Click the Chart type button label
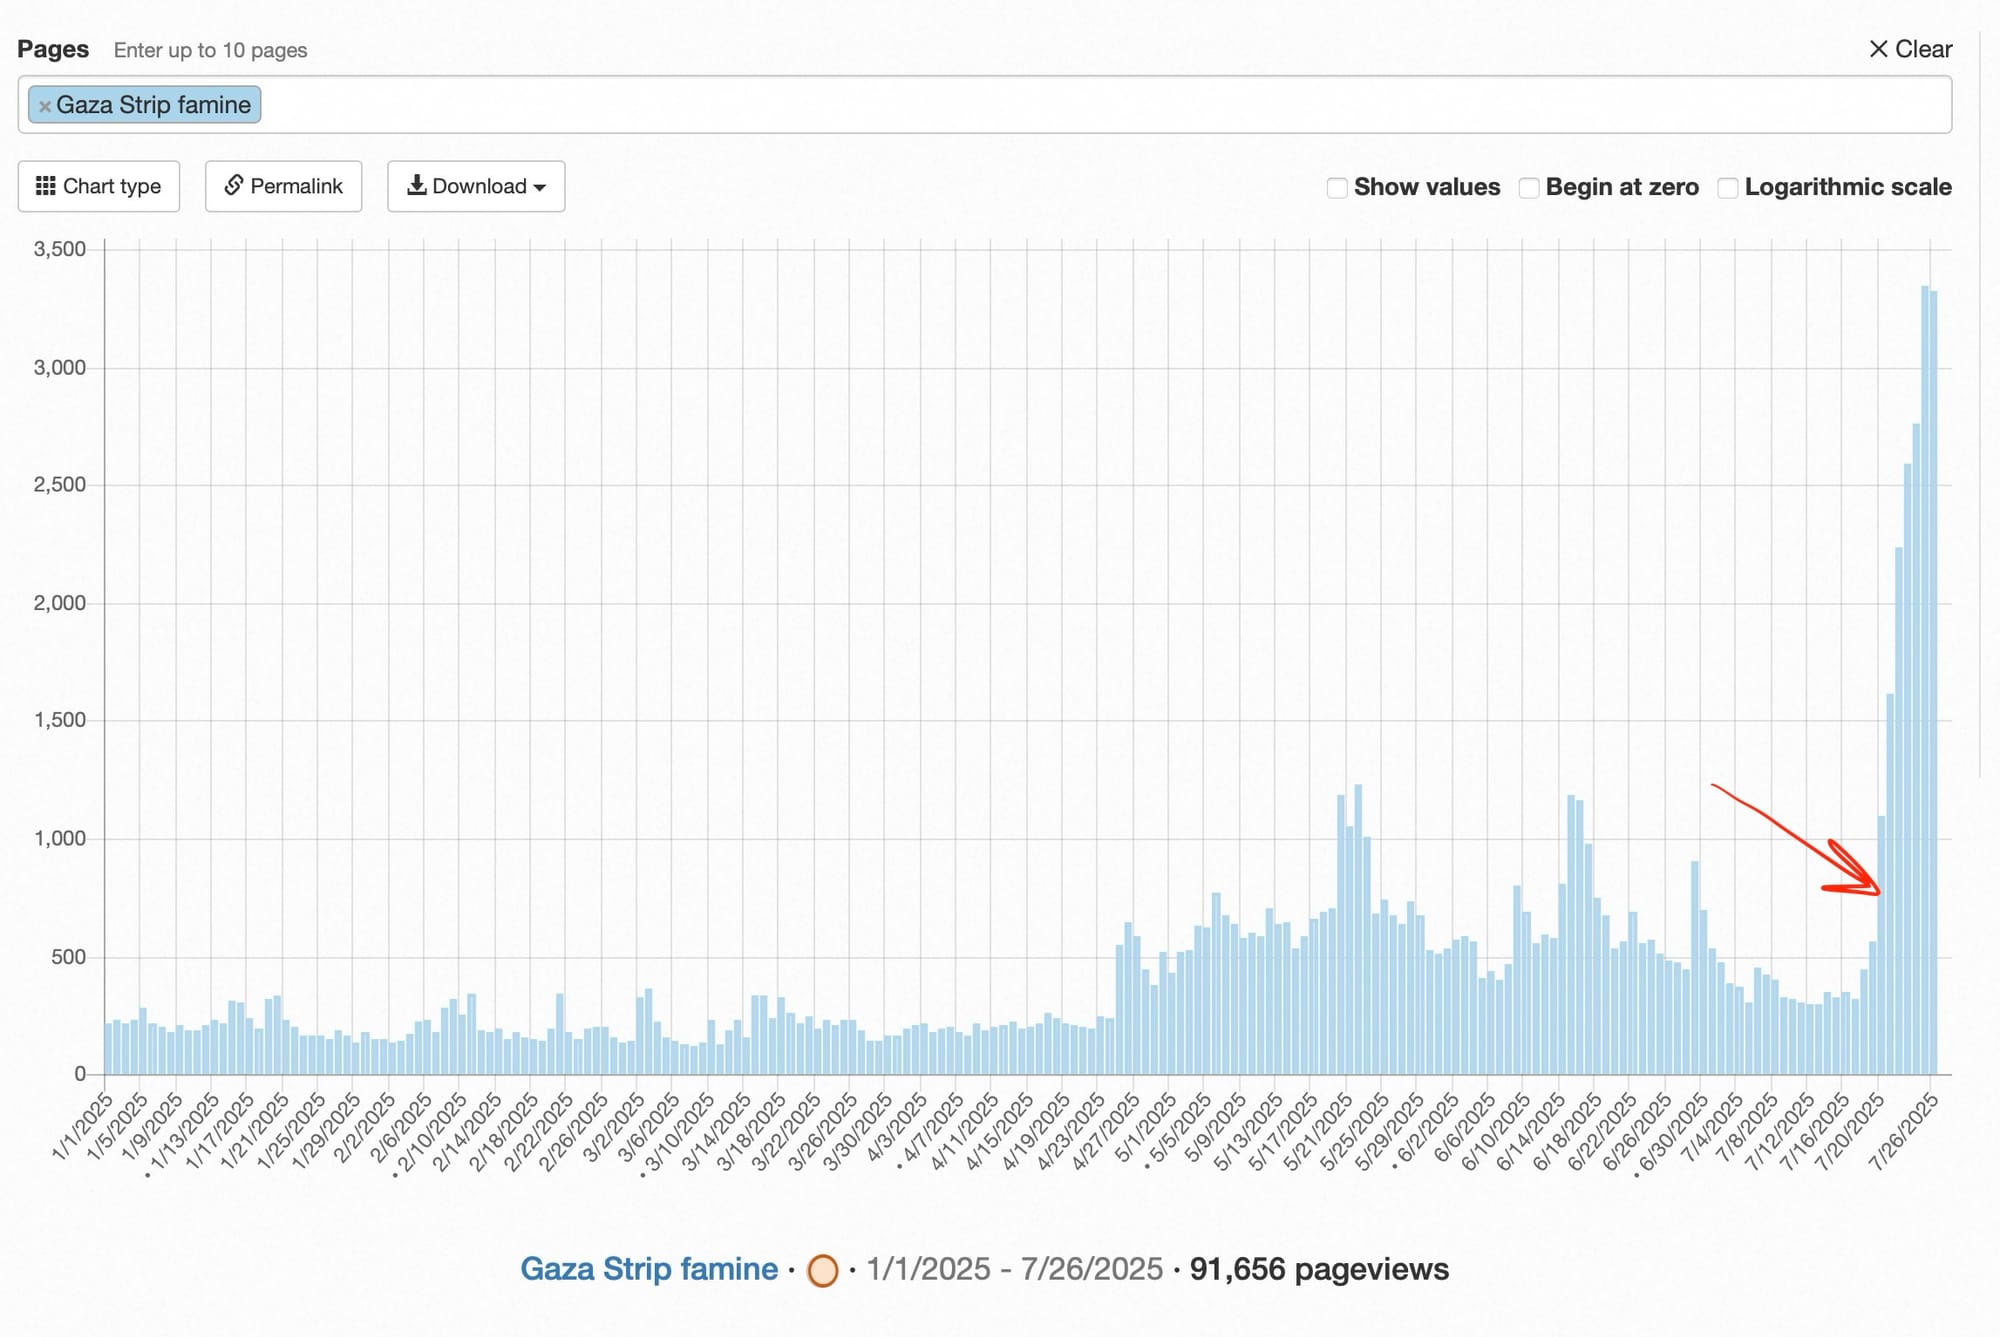Screen dimensions: 2000x1337 tap(111, 186)
